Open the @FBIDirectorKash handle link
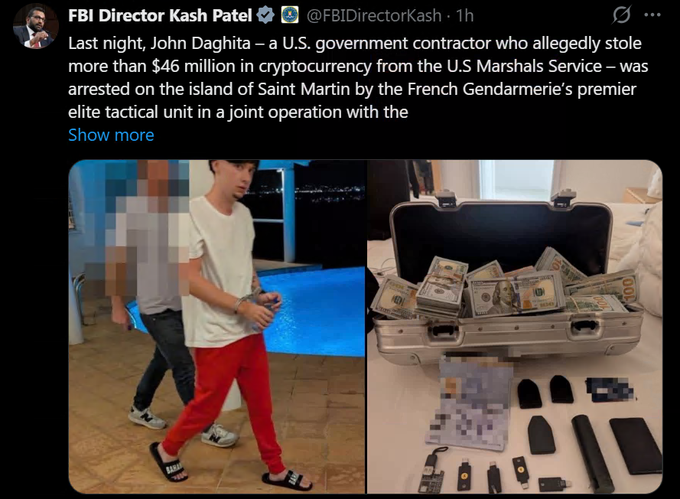 coord(374,16)
